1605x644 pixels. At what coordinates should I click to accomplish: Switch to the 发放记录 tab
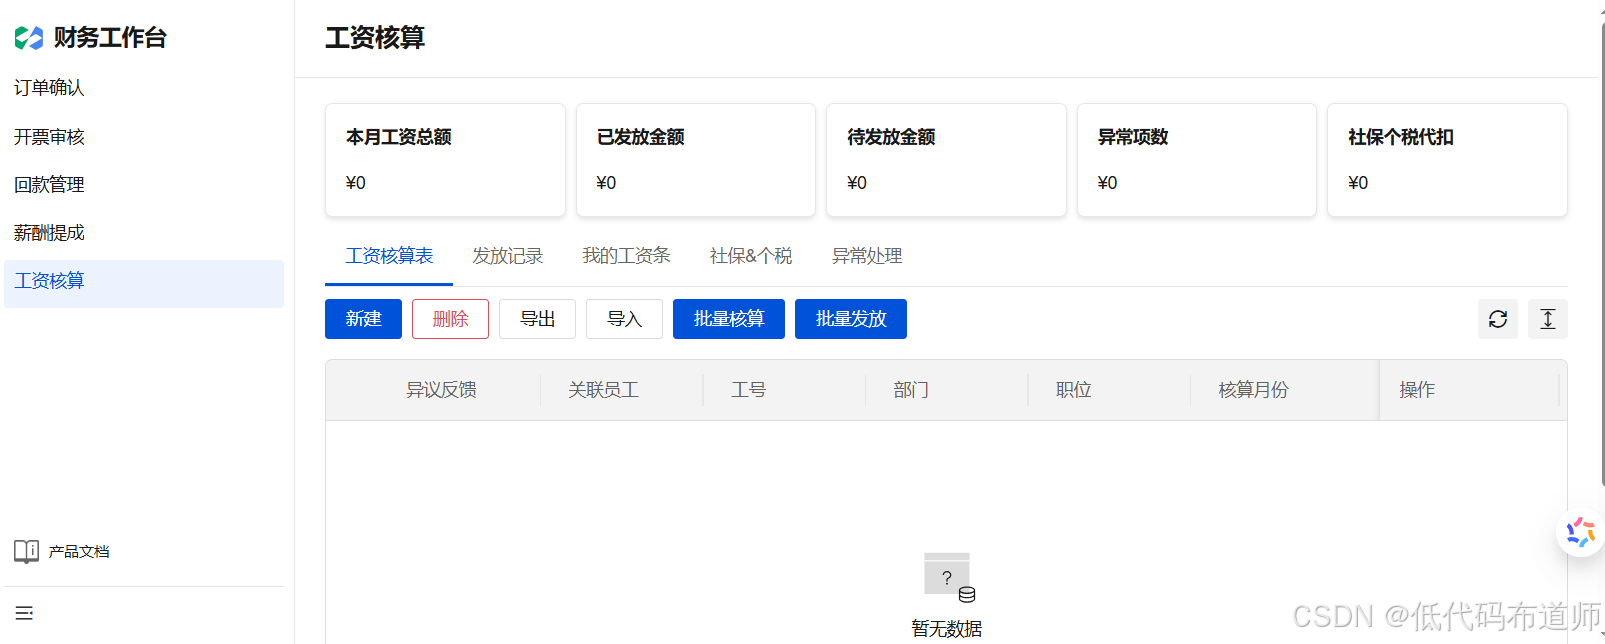pos(508,256)
